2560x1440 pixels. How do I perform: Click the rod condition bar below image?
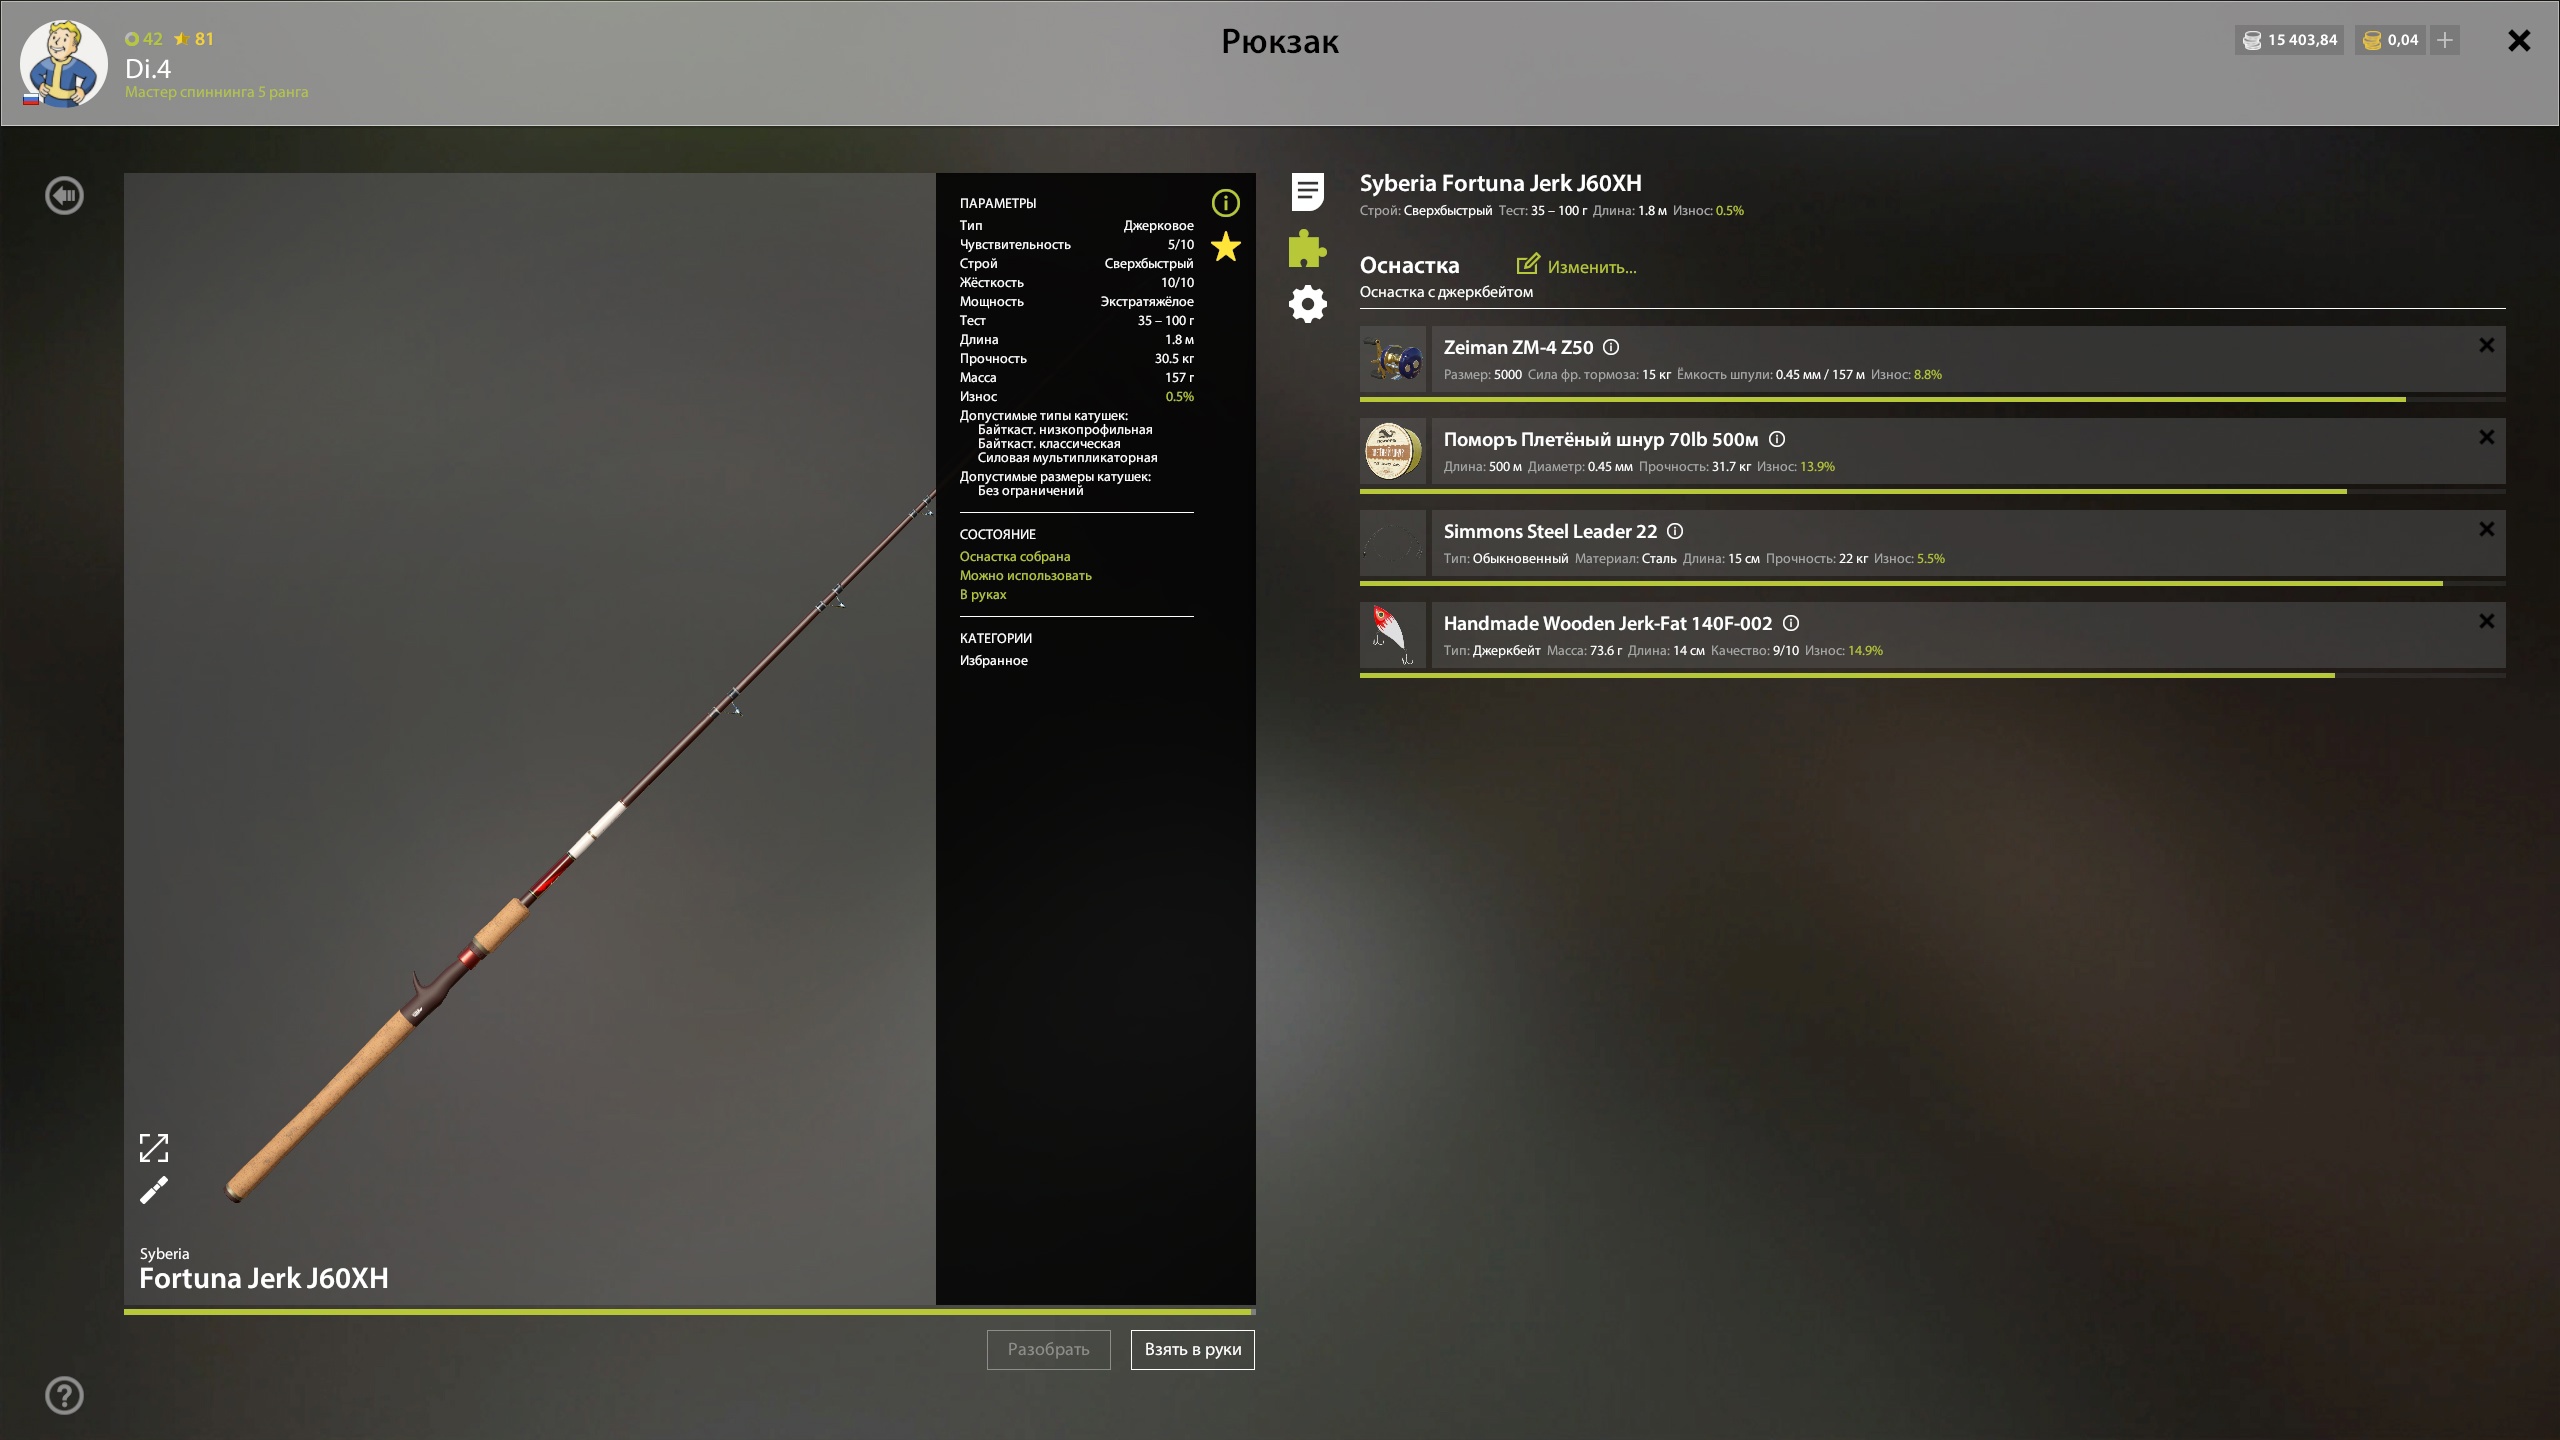click(x=690, y=1311)
